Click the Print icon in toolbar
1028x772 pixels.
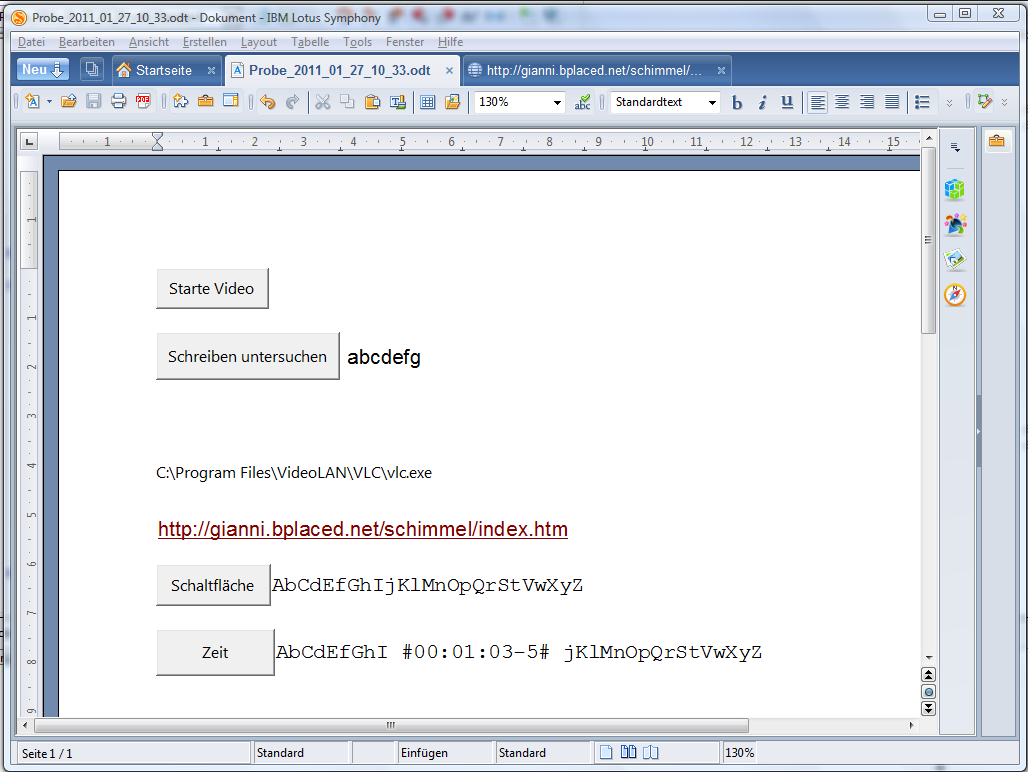pos(119,102)
